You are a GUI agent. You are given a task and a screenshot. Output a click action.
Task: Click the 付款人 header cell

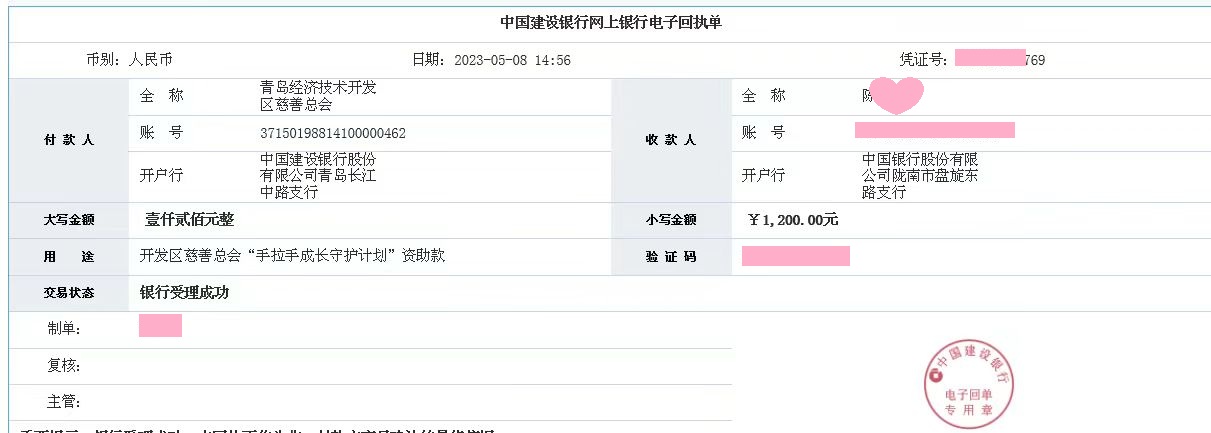pos(69,140)
